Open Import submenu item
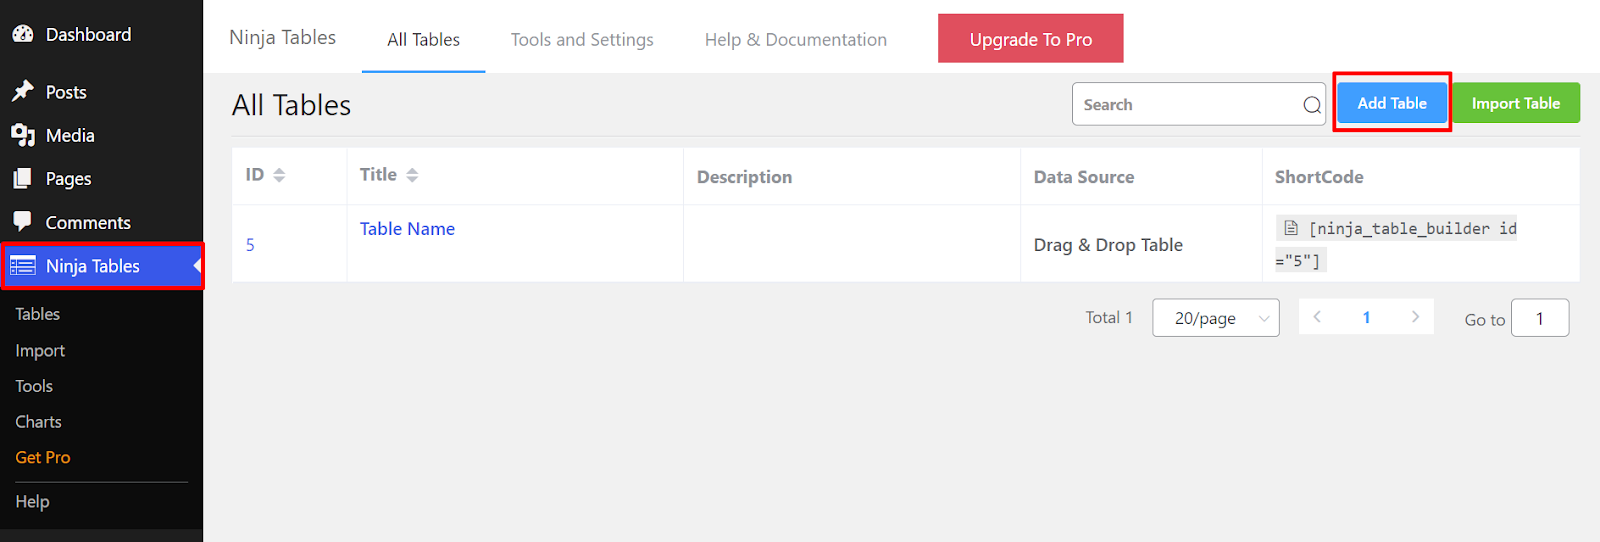Screen dimensions: 1600x542 (x=40, y=351)
